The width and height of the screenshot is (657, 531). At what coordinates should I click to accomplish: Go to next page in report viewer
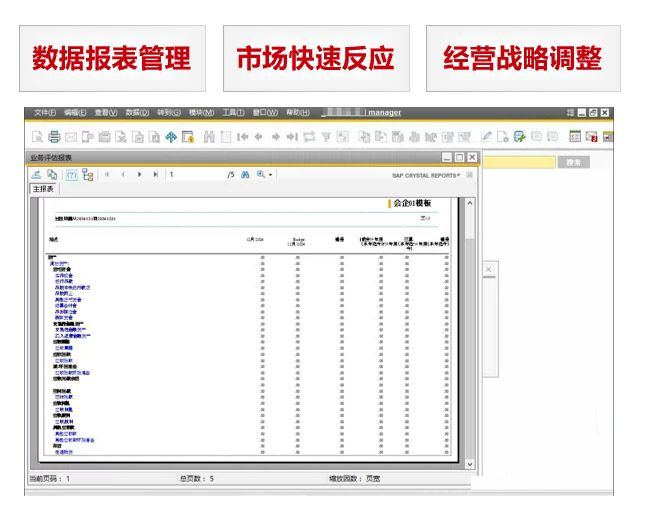coord(139,174)
